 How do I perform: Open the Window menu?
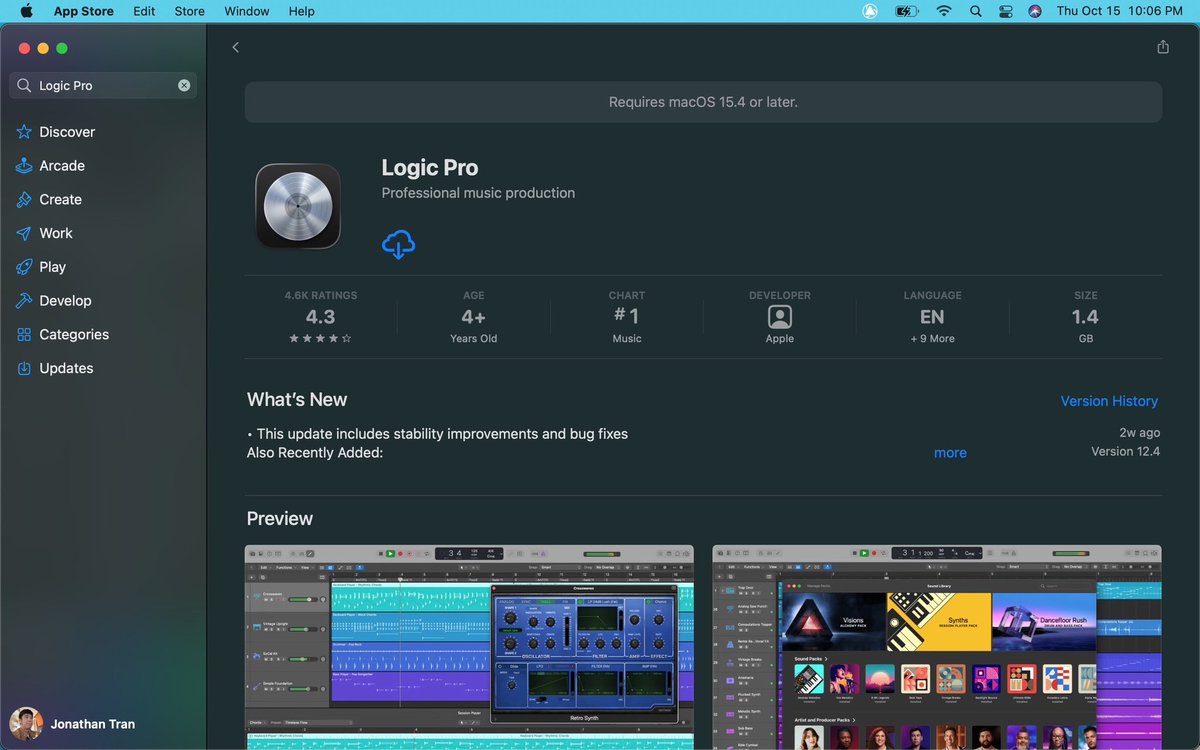247,11
